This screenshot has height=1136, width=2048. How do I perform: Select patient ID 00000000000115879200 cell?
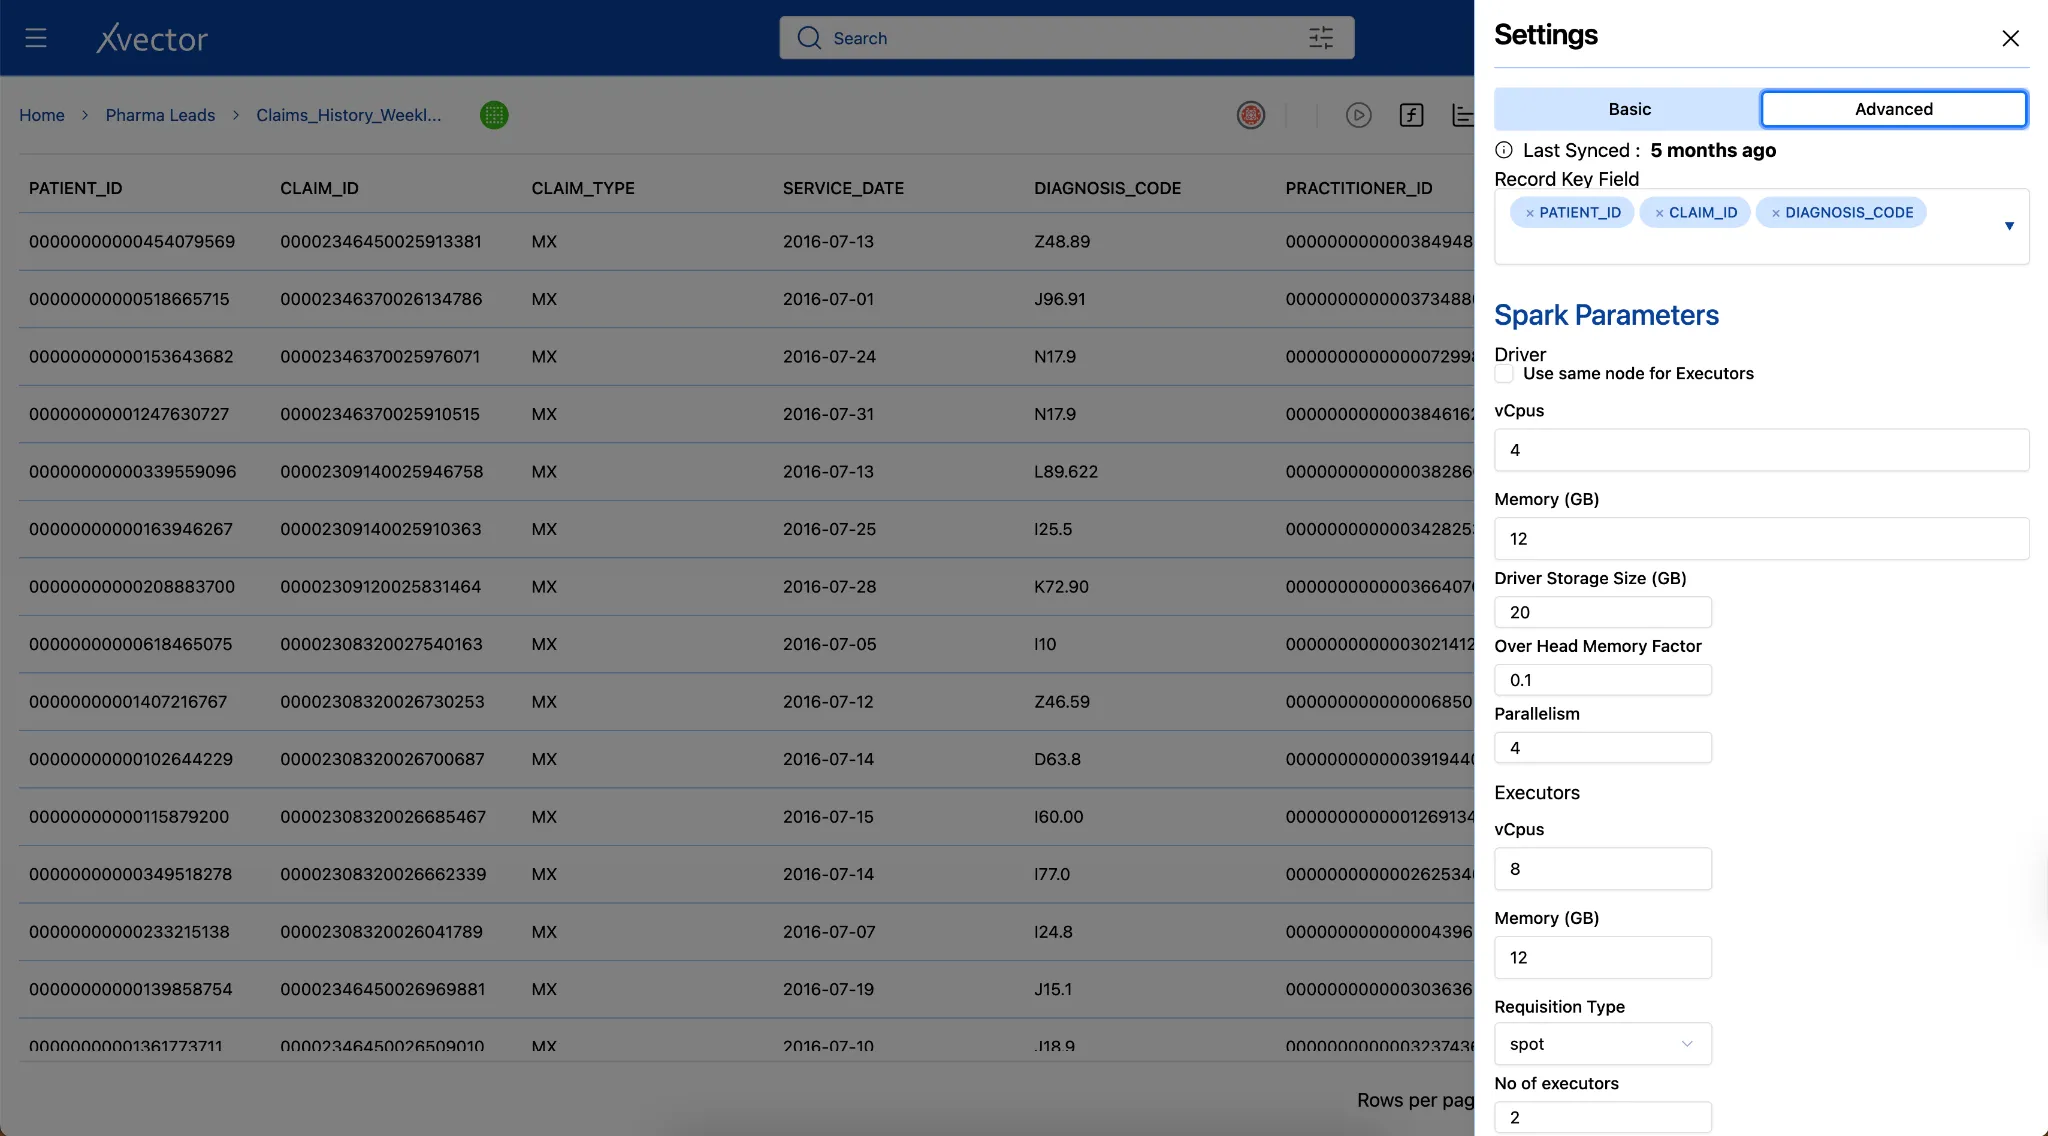click(129, 817)
